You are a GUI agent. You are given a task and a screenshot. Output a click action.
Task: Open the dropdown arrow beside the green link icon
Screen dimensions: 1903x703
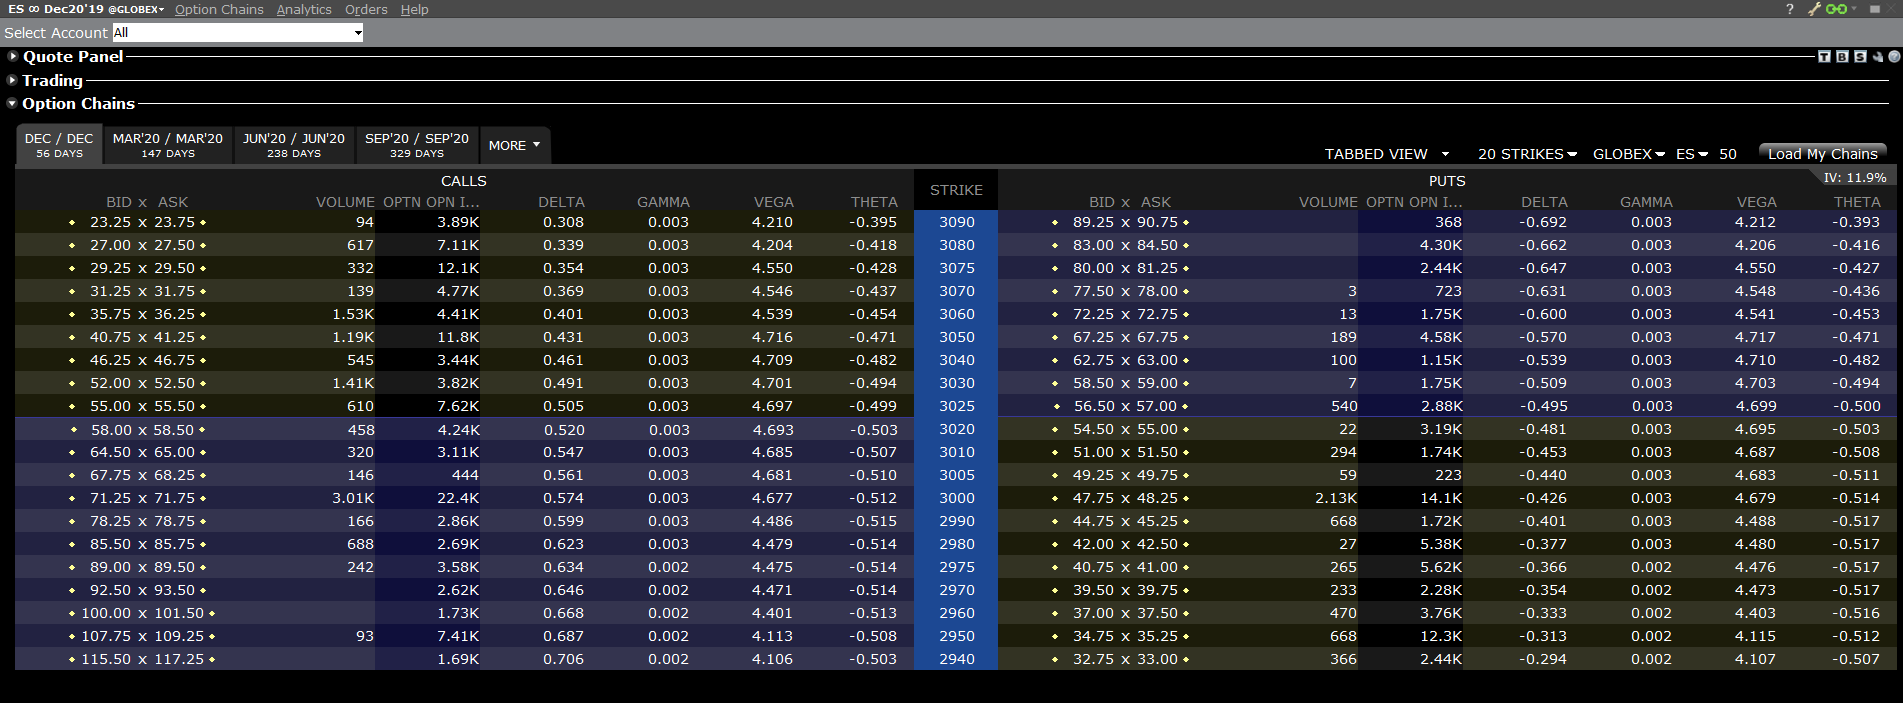[1853, 9]
